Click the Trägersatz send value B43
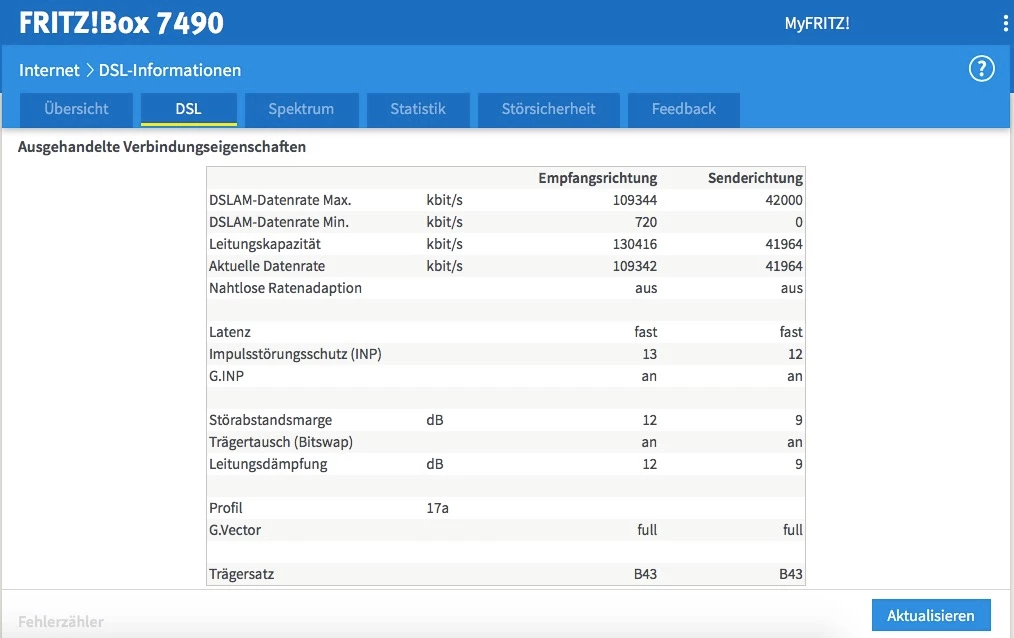 (791, 574)
